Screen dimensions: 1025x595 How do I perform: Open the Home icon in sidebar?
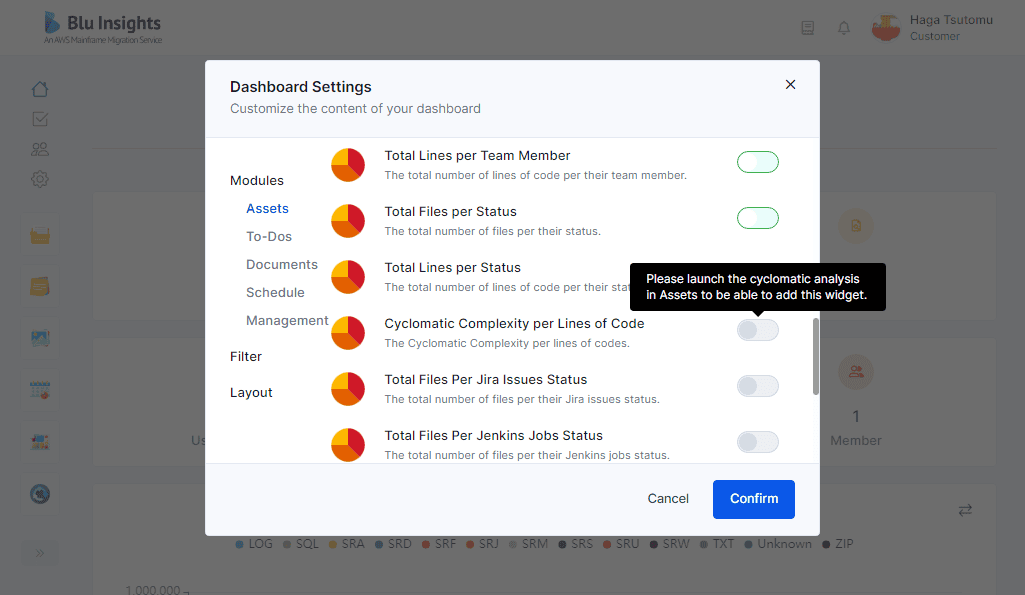point(40,89)
